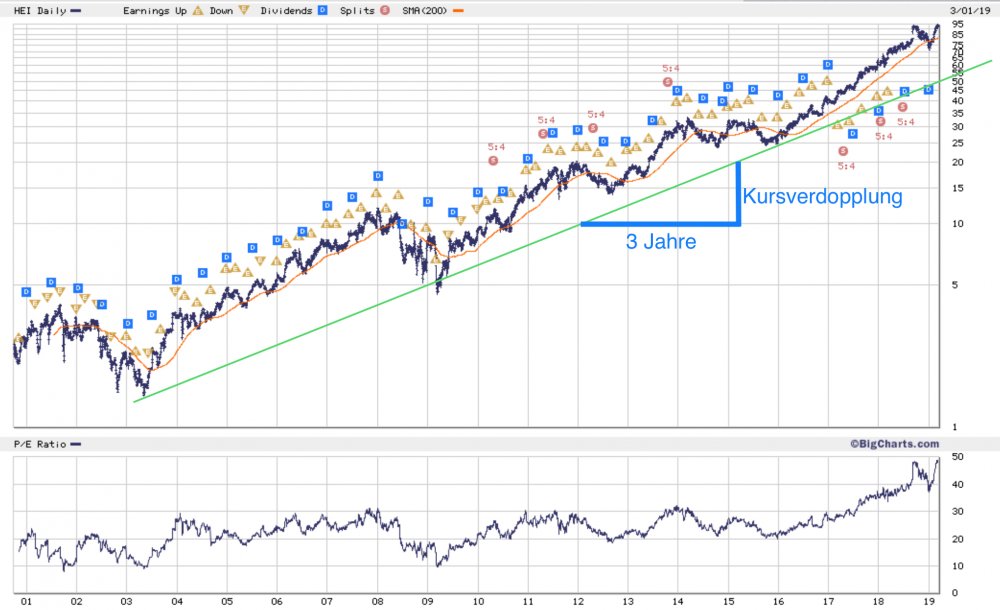The width and height of the screenshot is (1000, 610).
Task: Select the leftmost 5:4 split marker in 2010
Action: point(493,160)
